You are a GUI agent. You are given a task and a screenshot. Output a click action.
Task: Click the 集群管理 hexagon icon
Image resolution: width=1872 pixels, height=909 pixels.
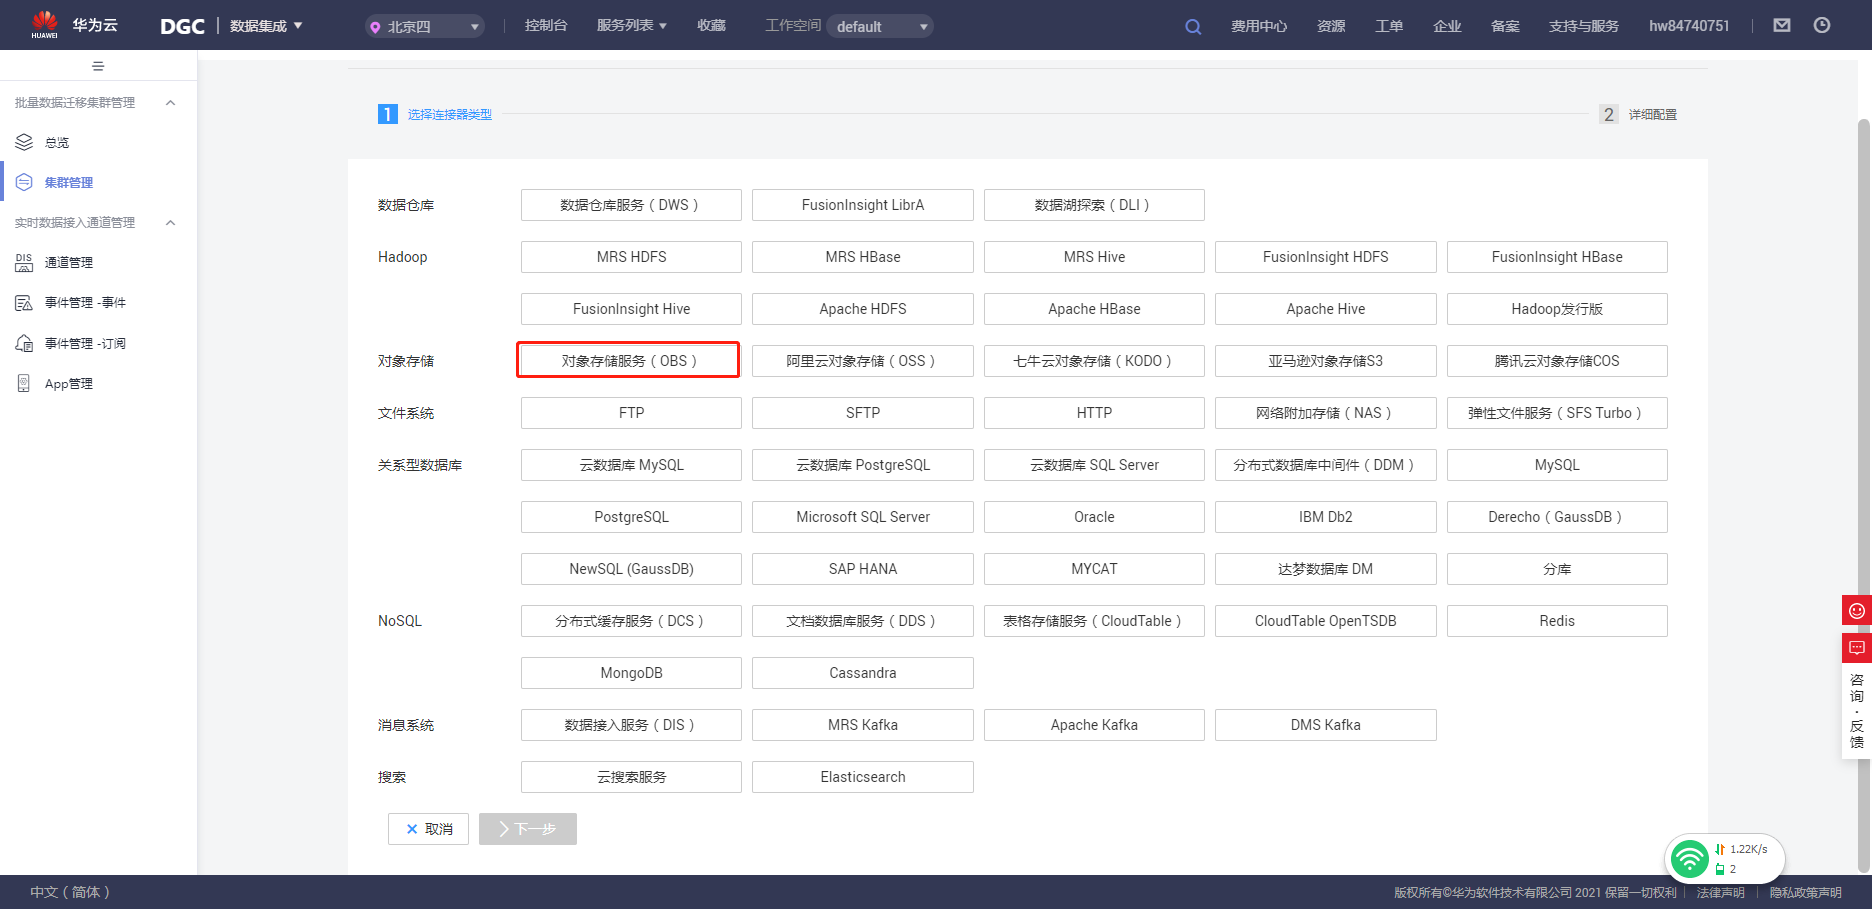(x=24, y=182)
